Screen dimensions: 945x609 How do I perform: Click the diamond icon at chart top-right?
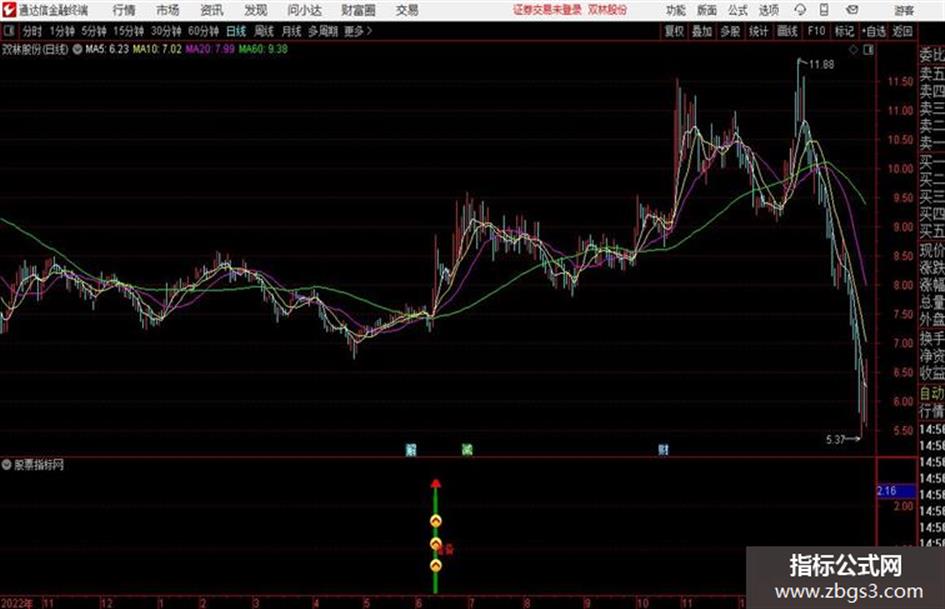pyautogui.click(x=853, y=50)
